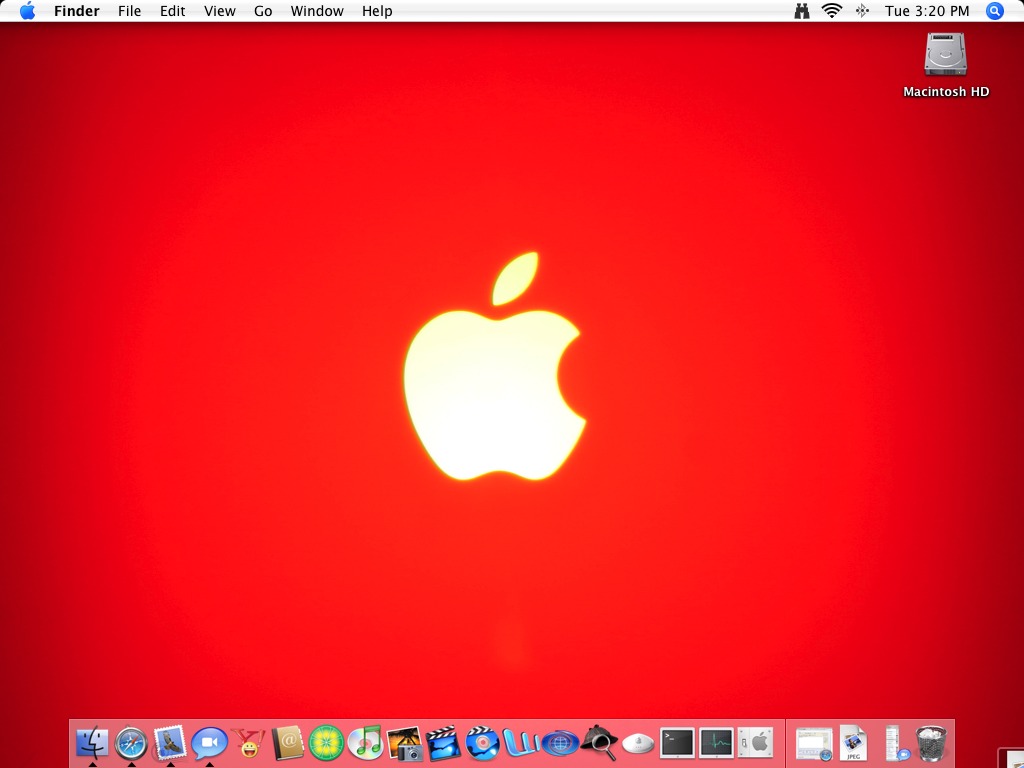Open AirPort base station utility icon

(x=638, y=743)
